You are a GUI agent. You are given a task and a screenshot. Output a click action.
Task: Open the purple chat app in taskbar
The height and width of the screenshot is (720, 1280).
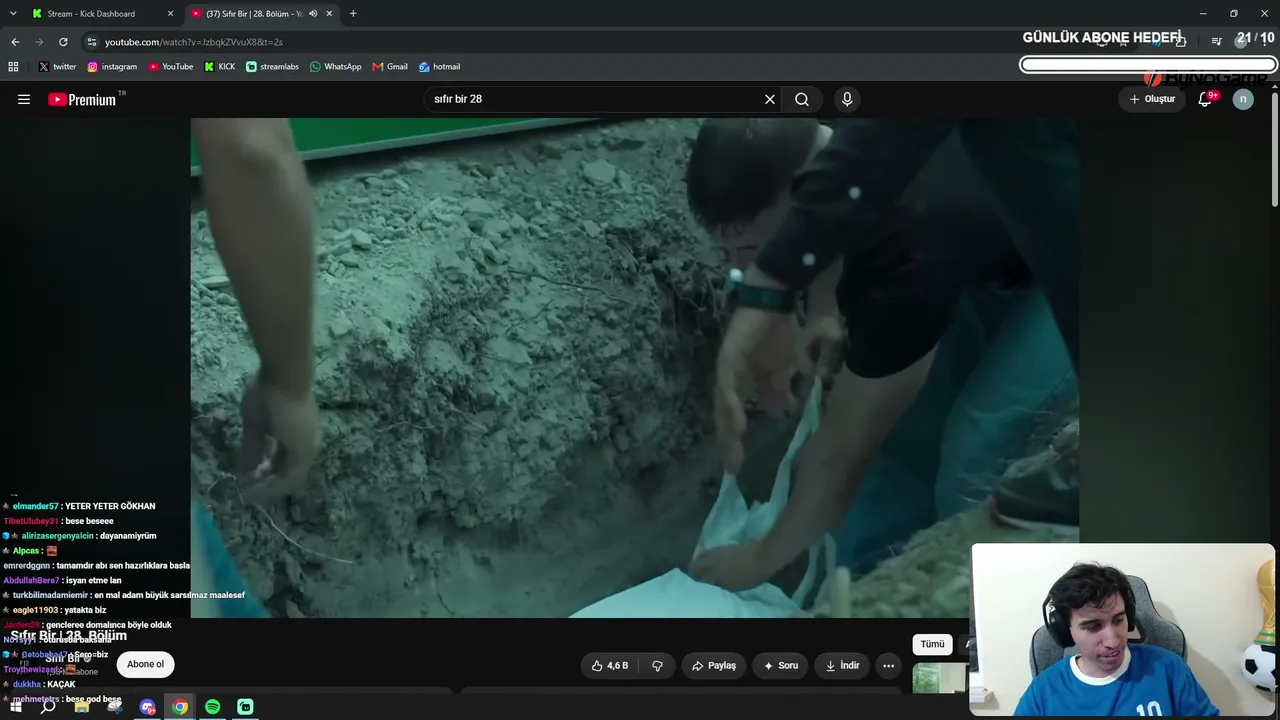(x=148, y=707)
